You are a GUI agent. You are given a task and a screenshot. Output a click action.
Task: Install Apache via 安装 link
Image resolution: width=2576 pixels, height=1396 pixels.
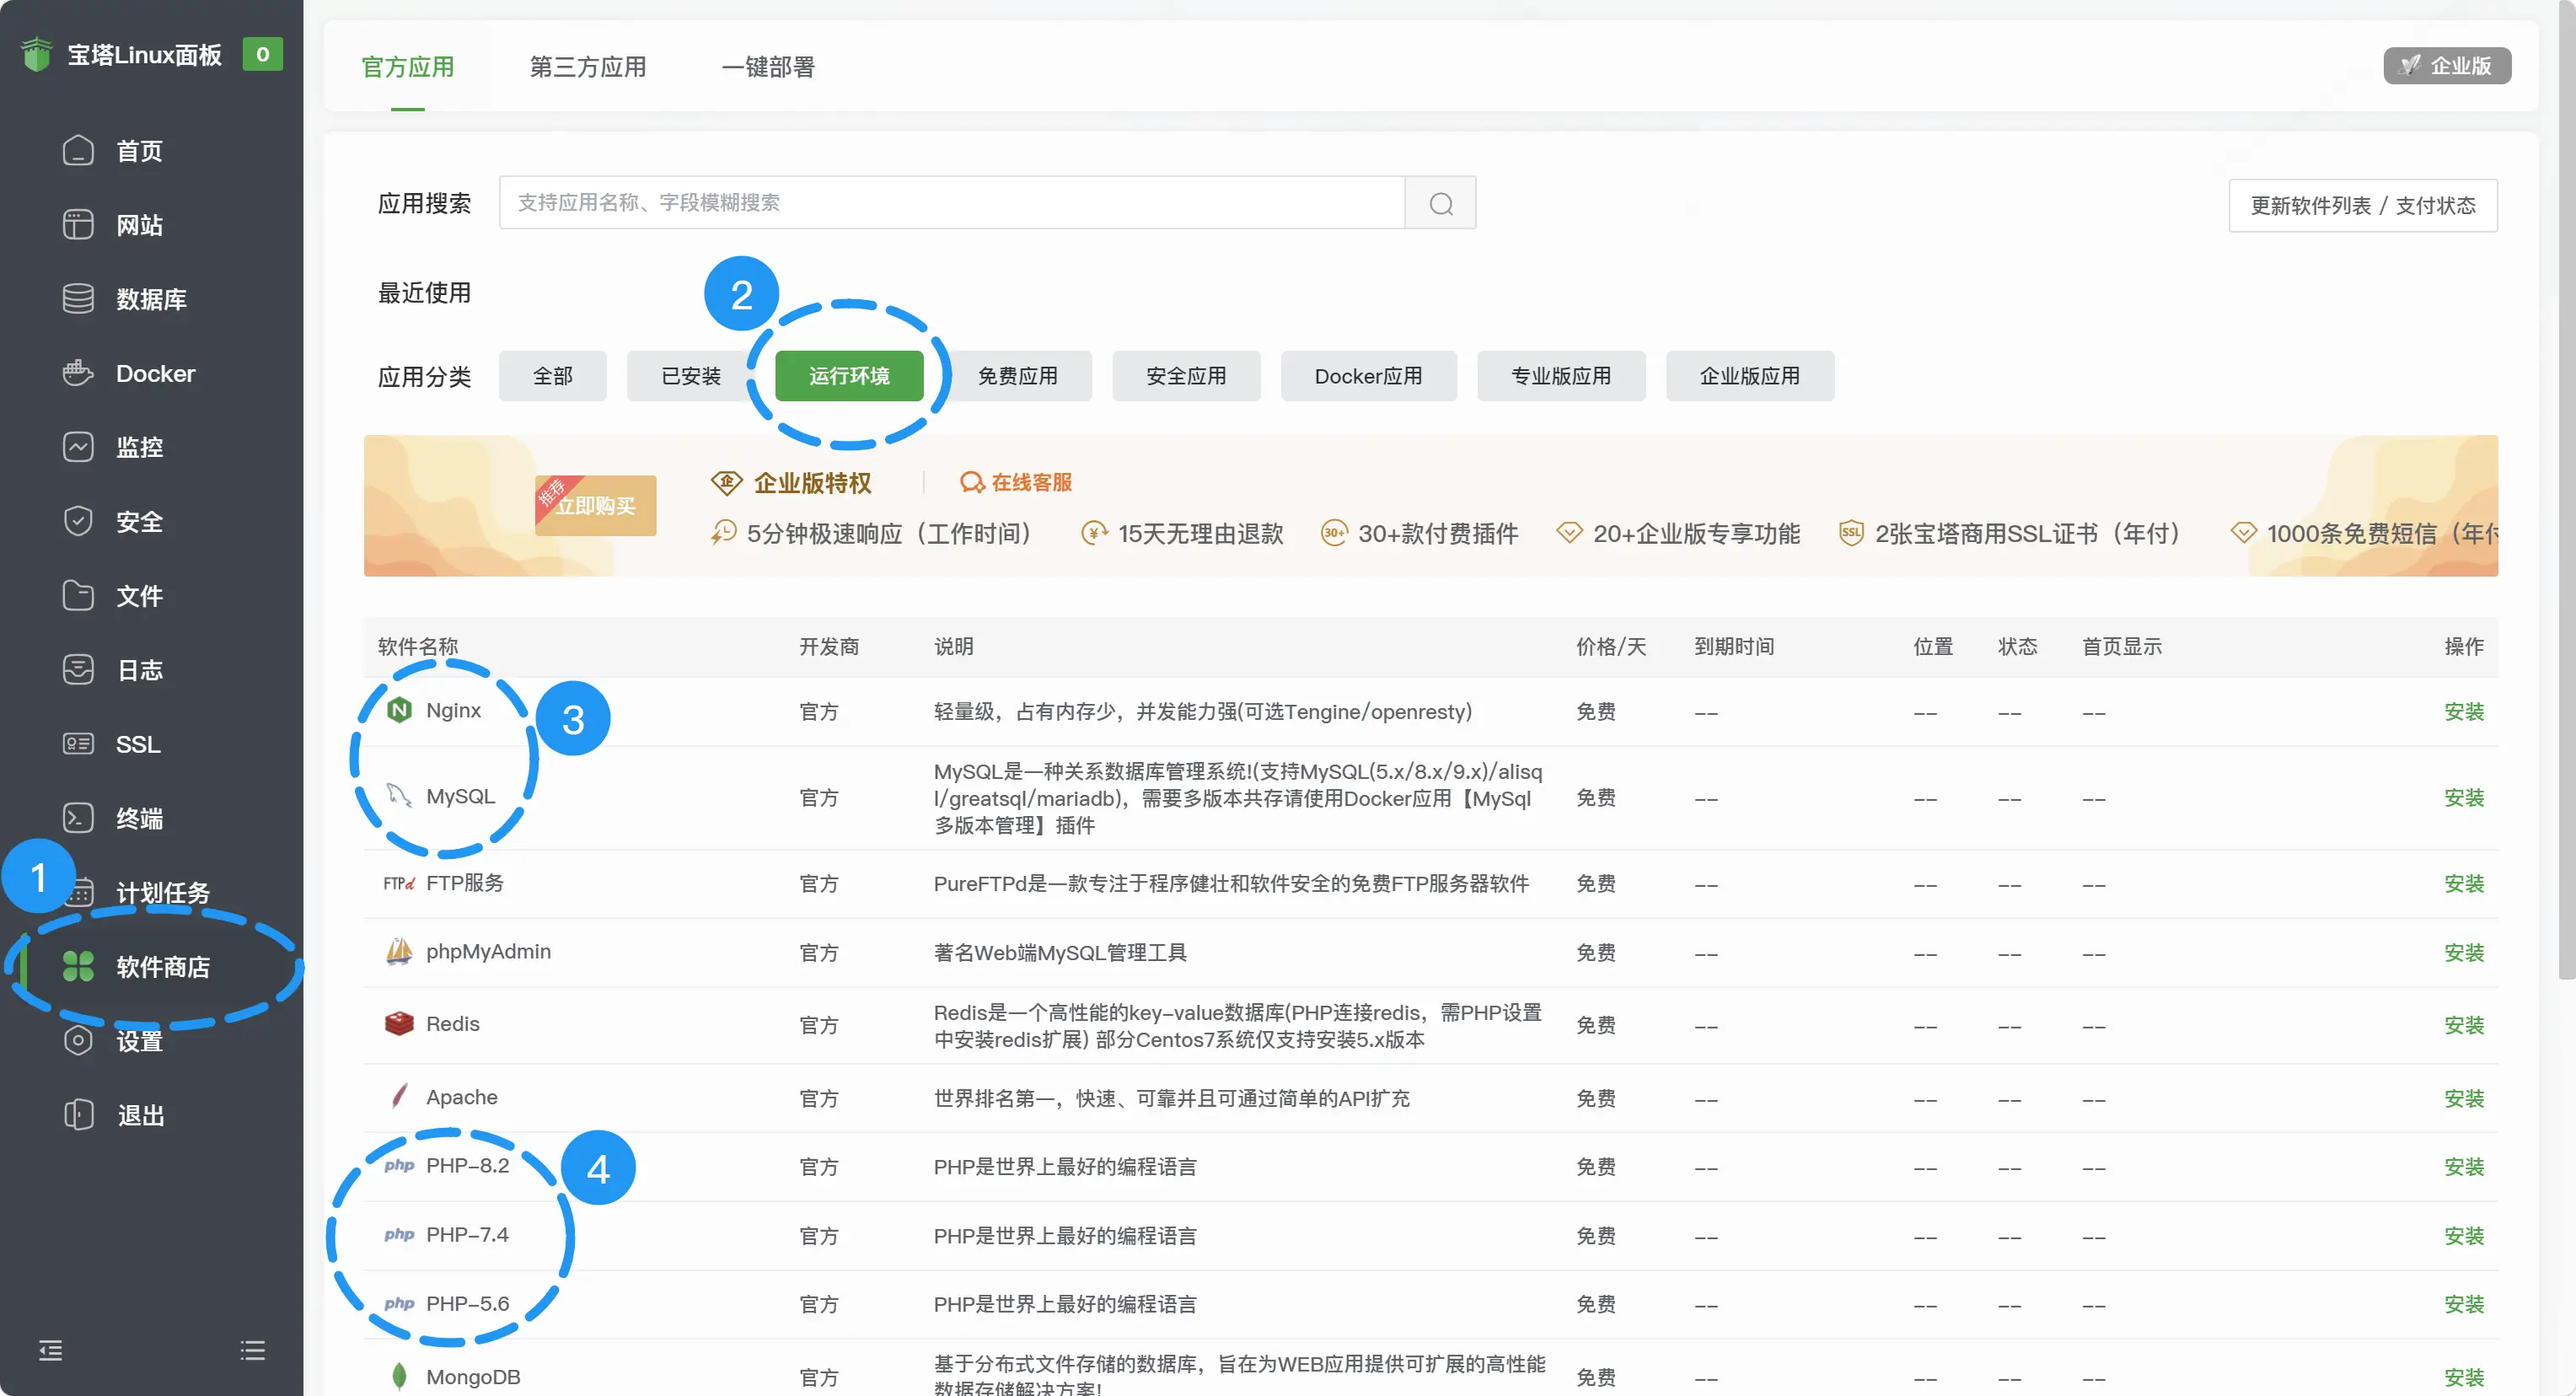(x=2464, y=1098)
